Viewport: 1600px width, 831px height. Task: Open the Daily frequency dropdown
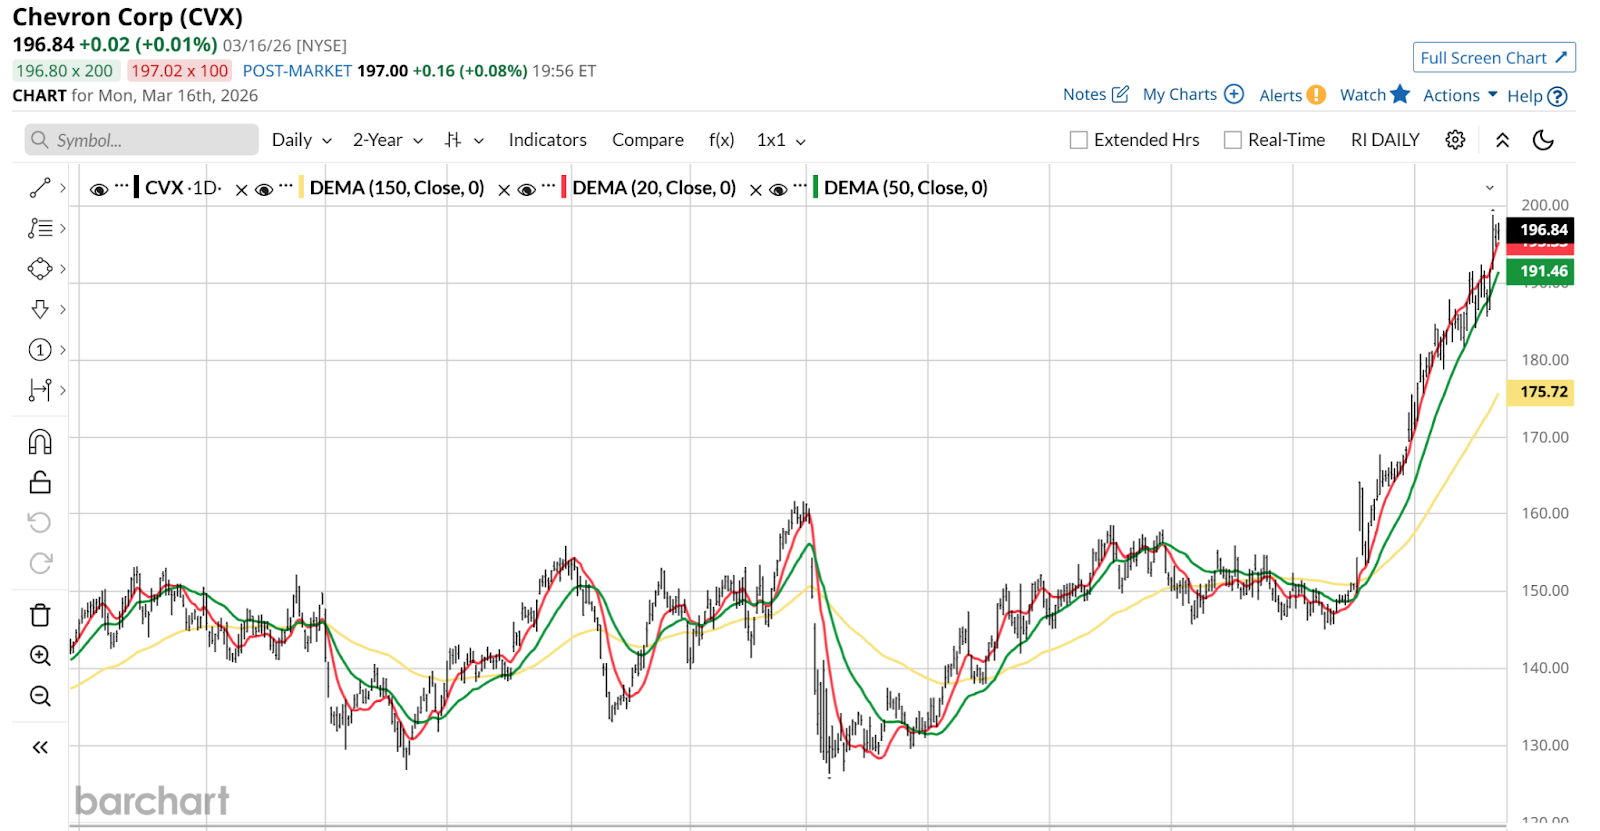(302, 140)
